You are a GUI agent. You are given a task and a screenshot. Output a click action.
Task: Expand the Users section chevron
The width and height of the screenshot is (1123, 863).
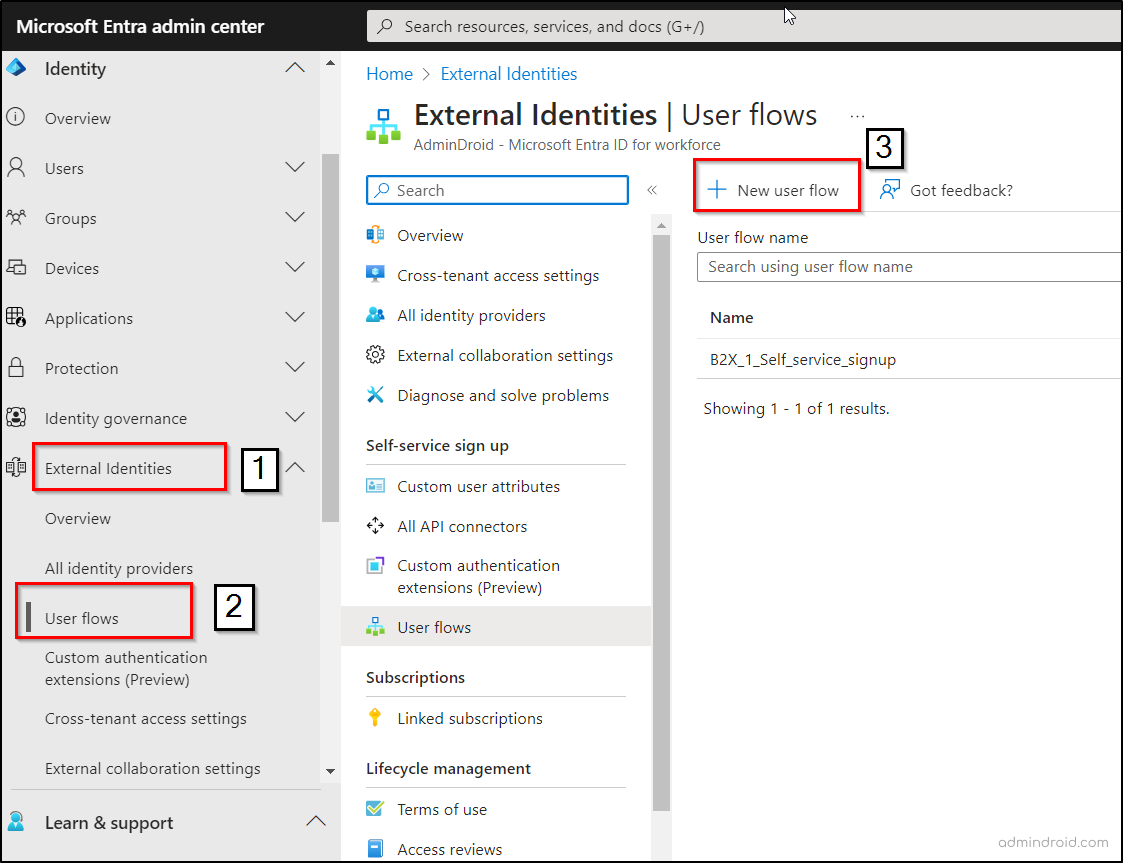click(295, 168)
